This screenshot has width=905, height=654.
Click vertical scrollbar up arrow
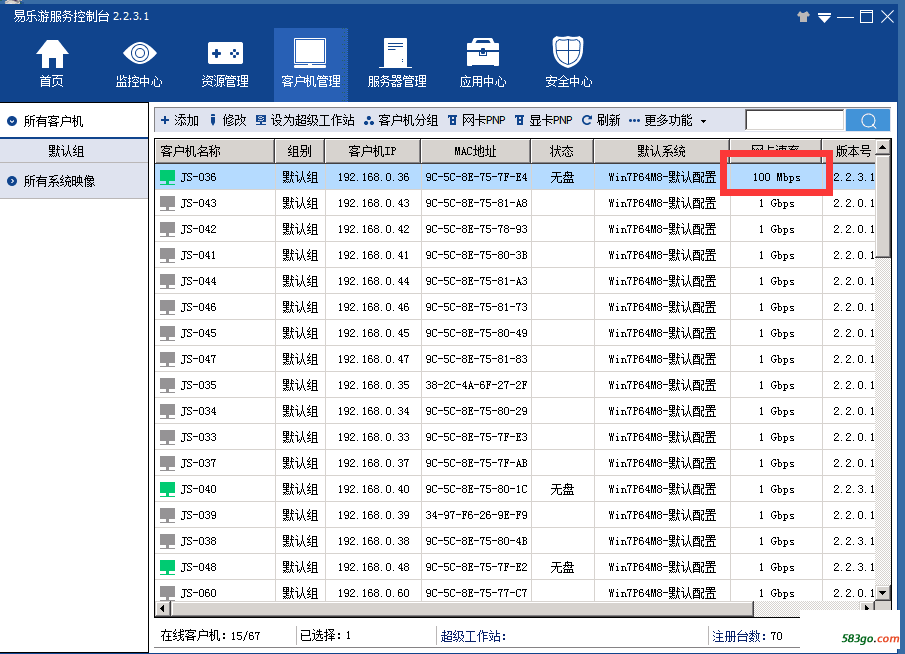(x=882, y=148)
